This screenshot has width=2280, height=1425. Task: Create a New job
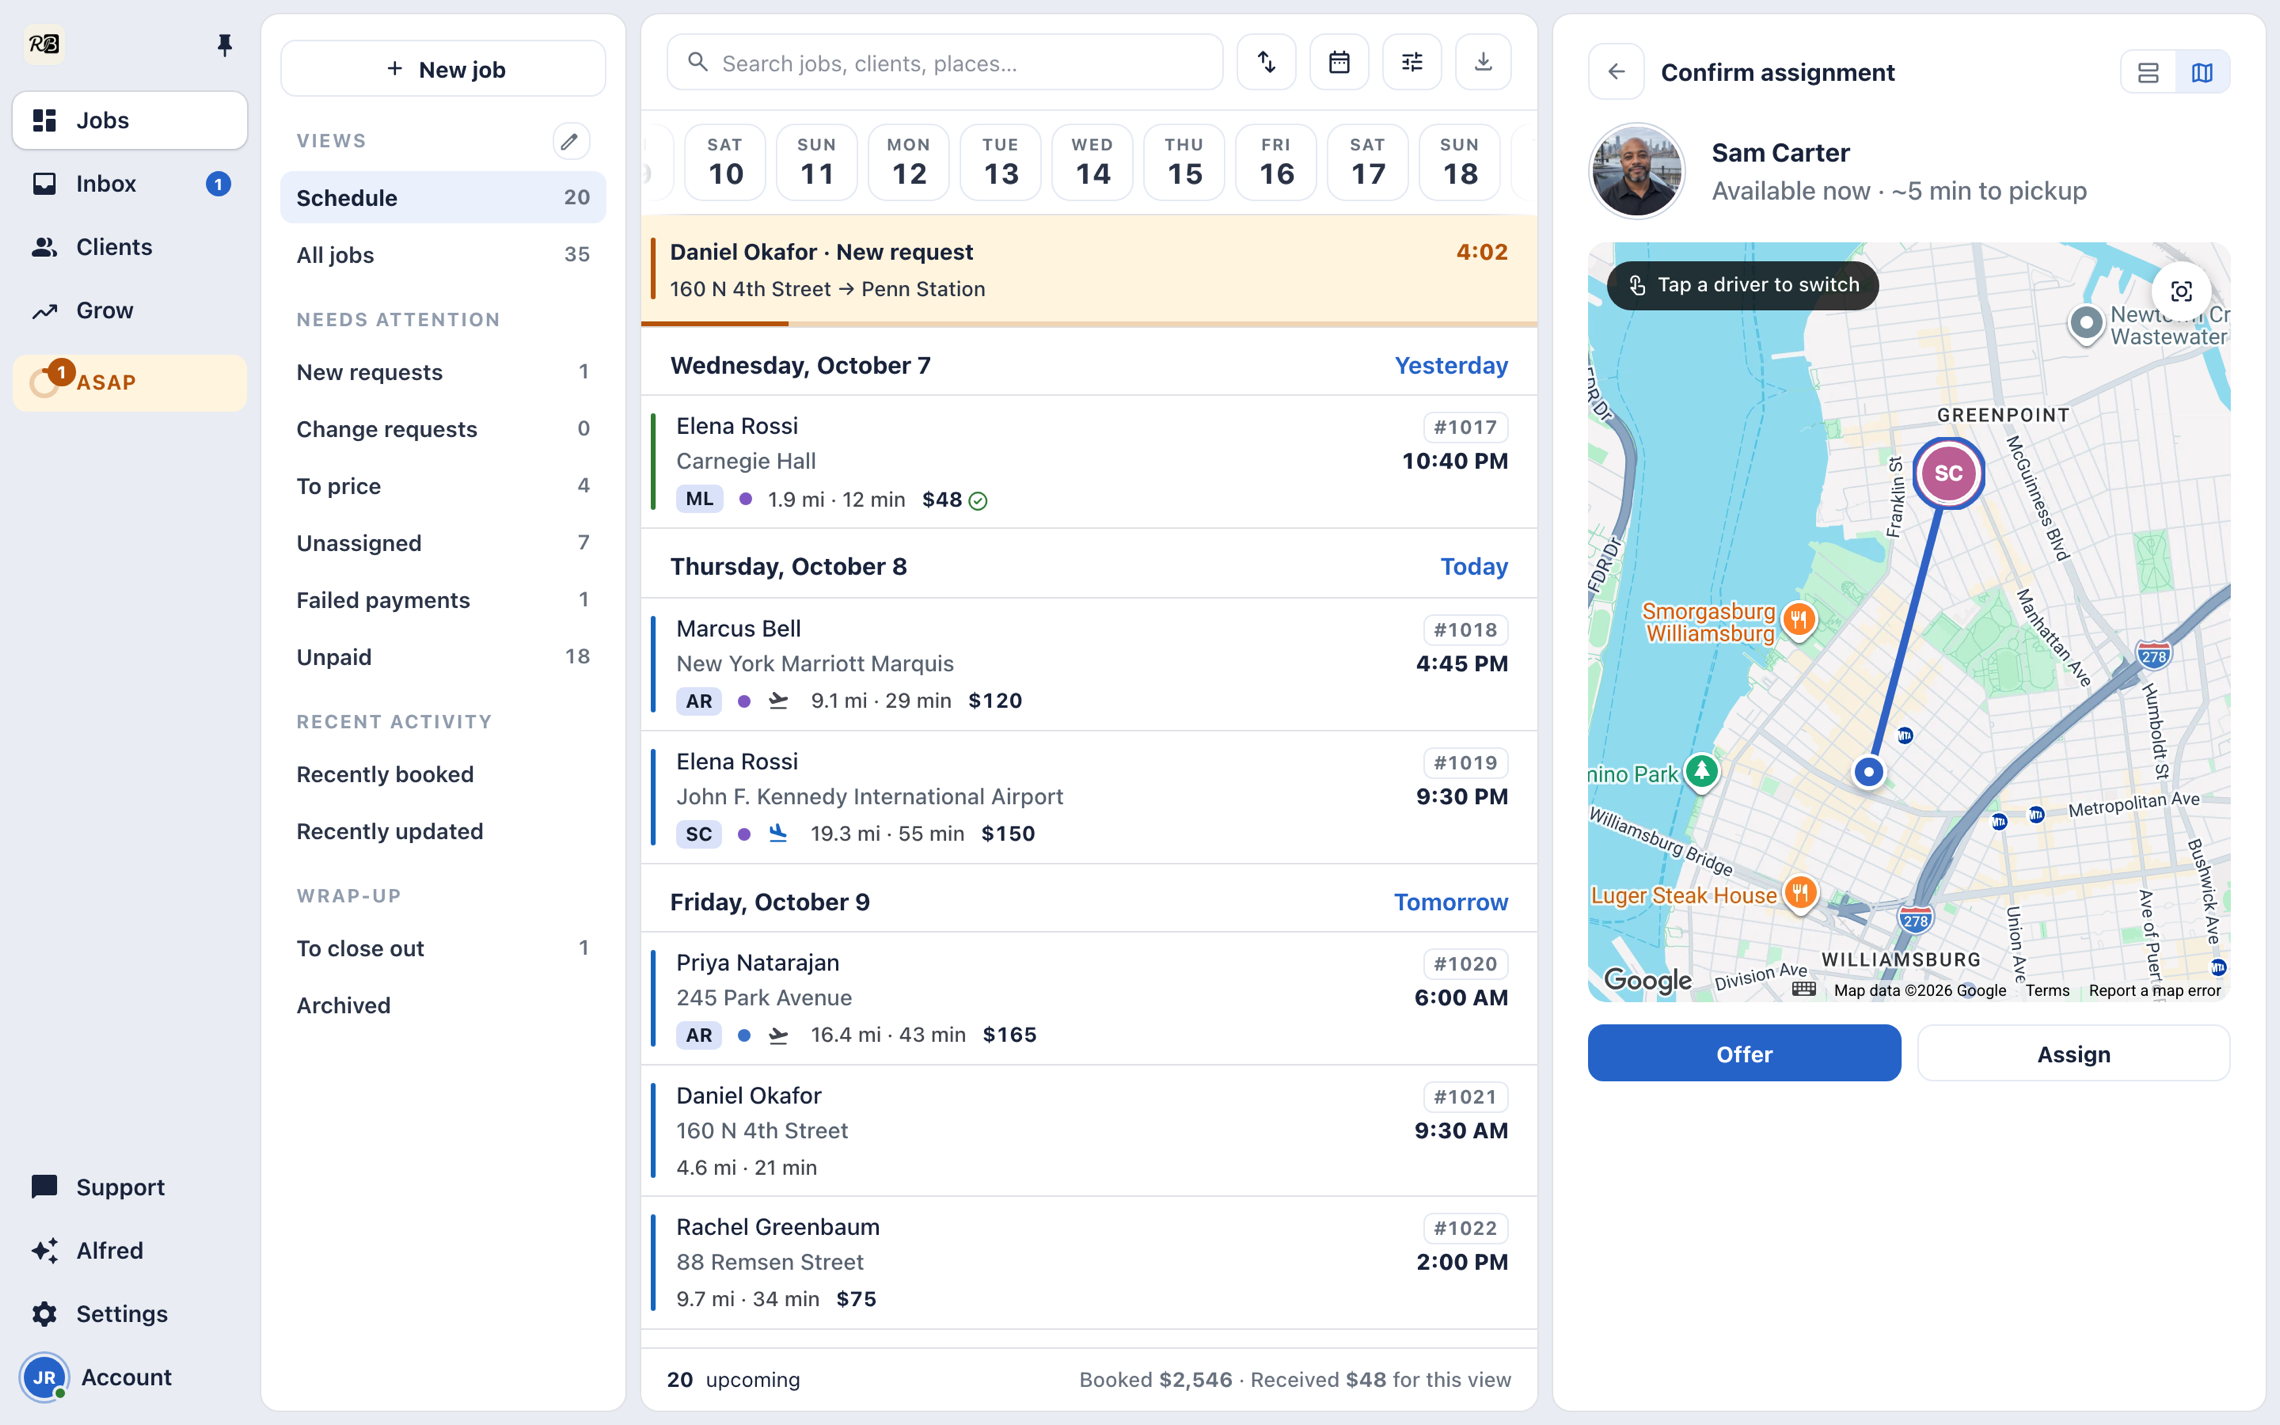pyautogui.click(x=444, y=69)
